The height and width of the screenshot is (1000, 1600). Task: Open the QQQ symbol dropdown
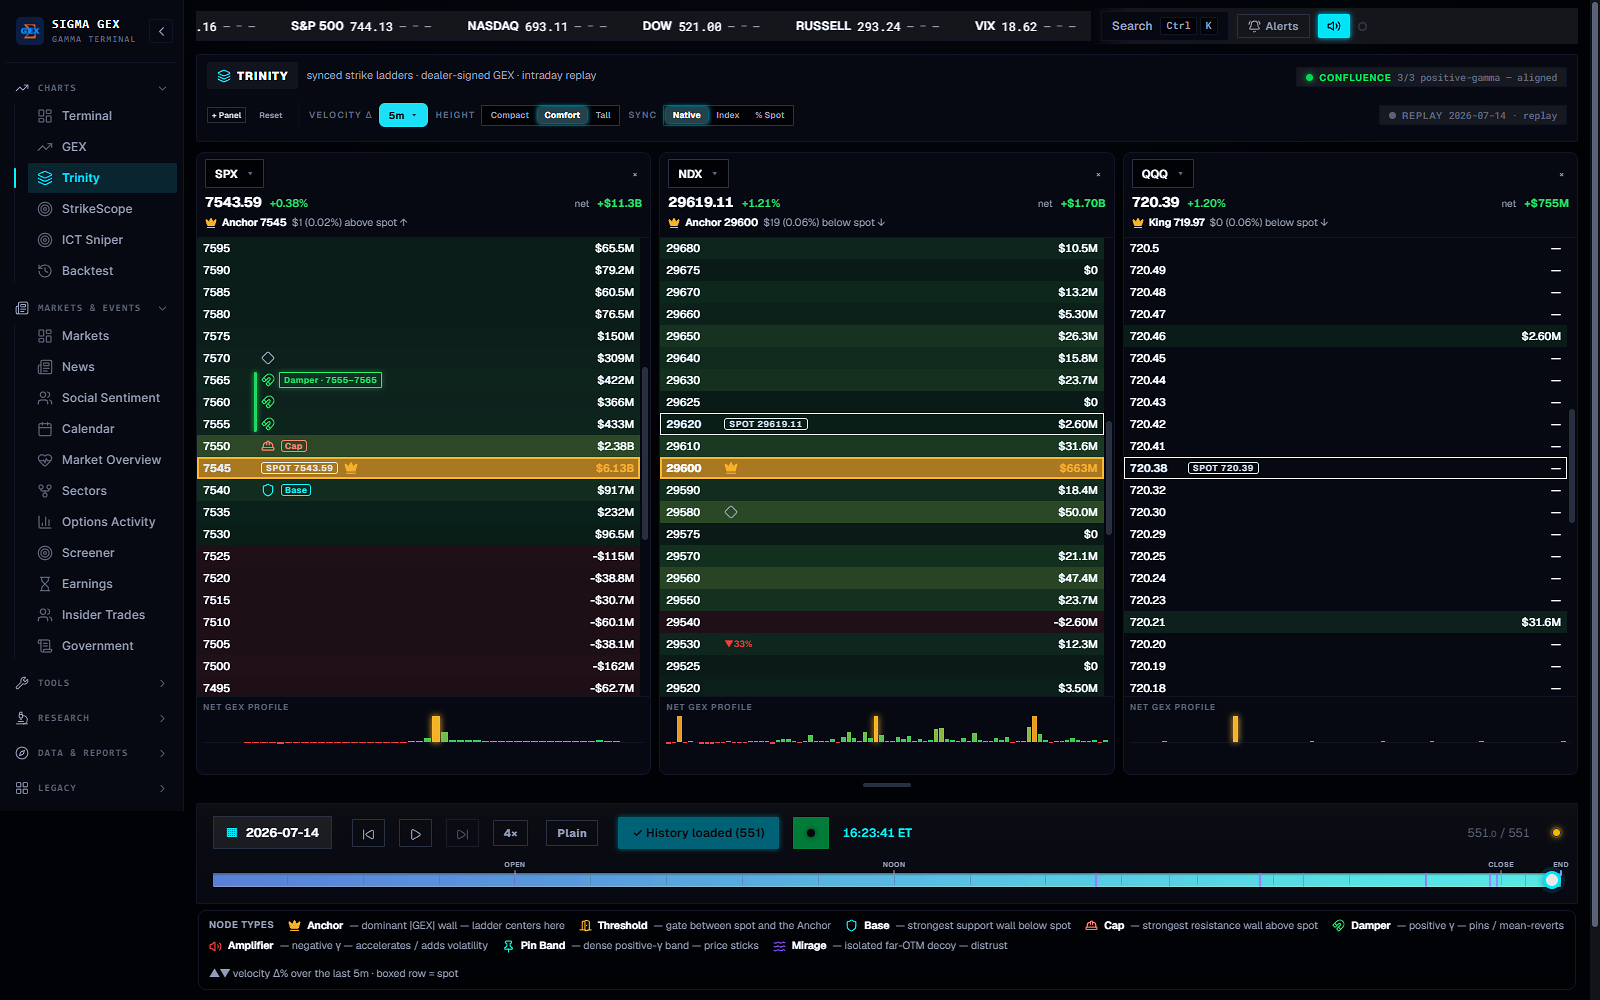[1162, 174]
